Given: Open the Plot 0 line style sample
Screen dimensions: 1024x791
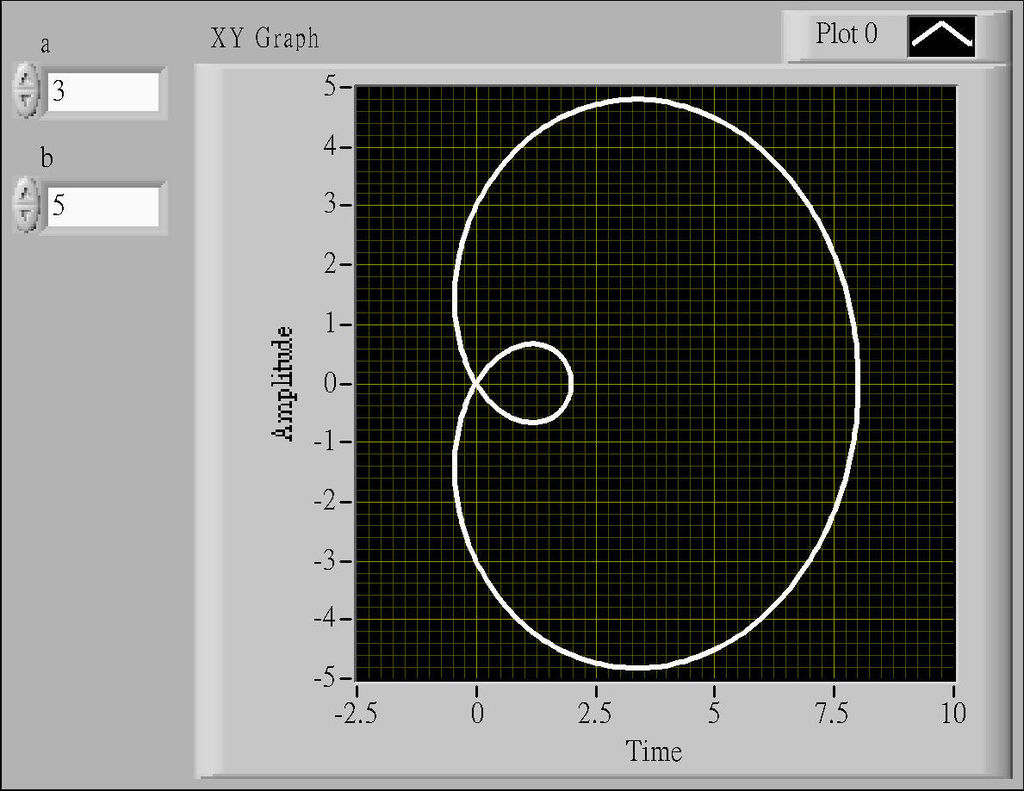Looking at the screenshot, I should coord(942,36).
